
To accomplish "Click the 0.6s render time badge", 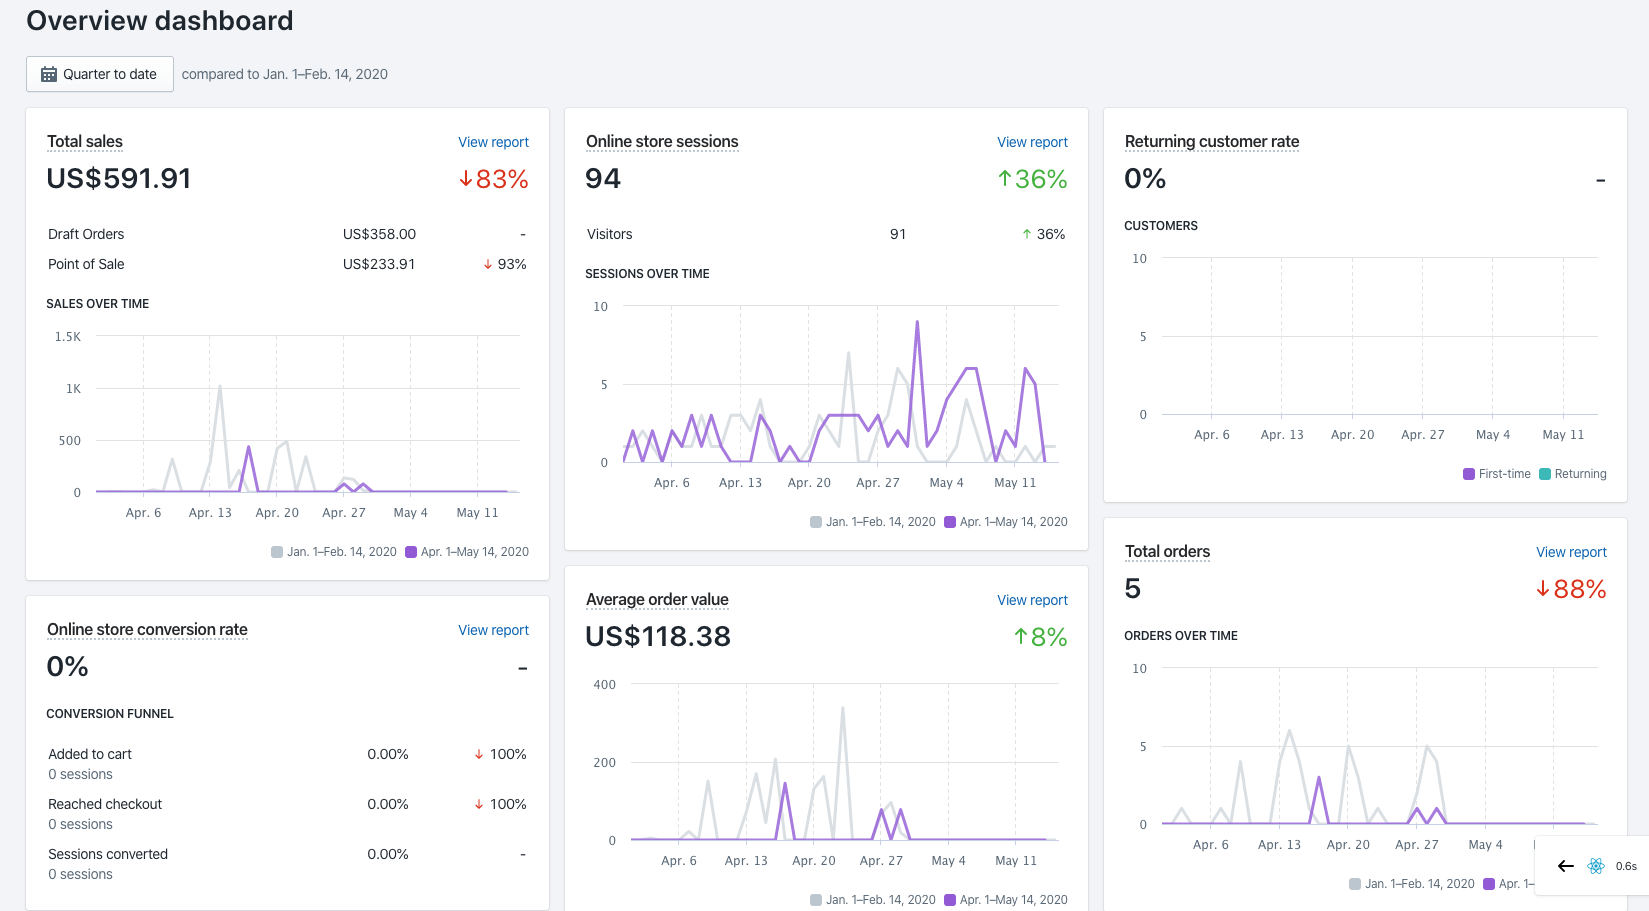I will click(x=1626, y=866).
